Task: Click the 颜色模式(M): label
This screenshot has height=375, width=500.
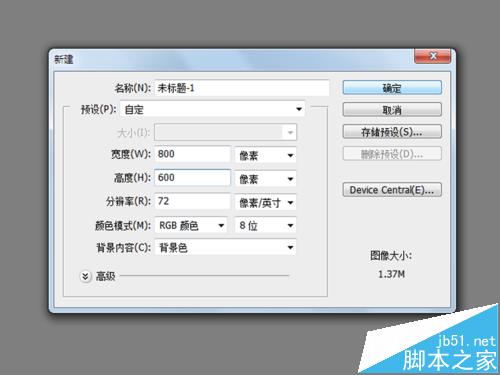Action: (x=123, y=226)
